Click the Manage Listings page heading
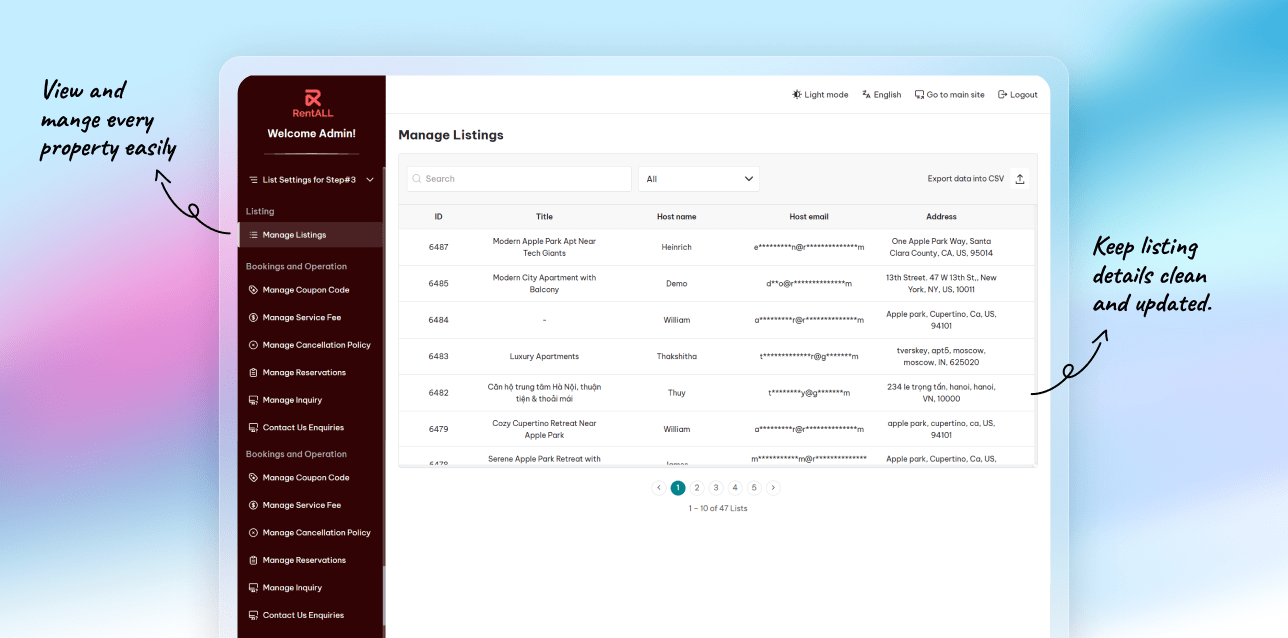This screenshot has height=638, width=1288. pos(451,135)
